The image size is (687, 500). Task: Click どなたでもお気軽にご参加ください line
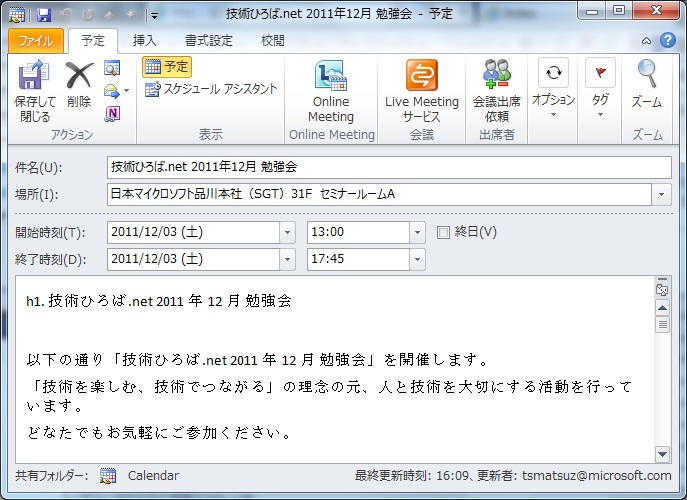[159, 433]
